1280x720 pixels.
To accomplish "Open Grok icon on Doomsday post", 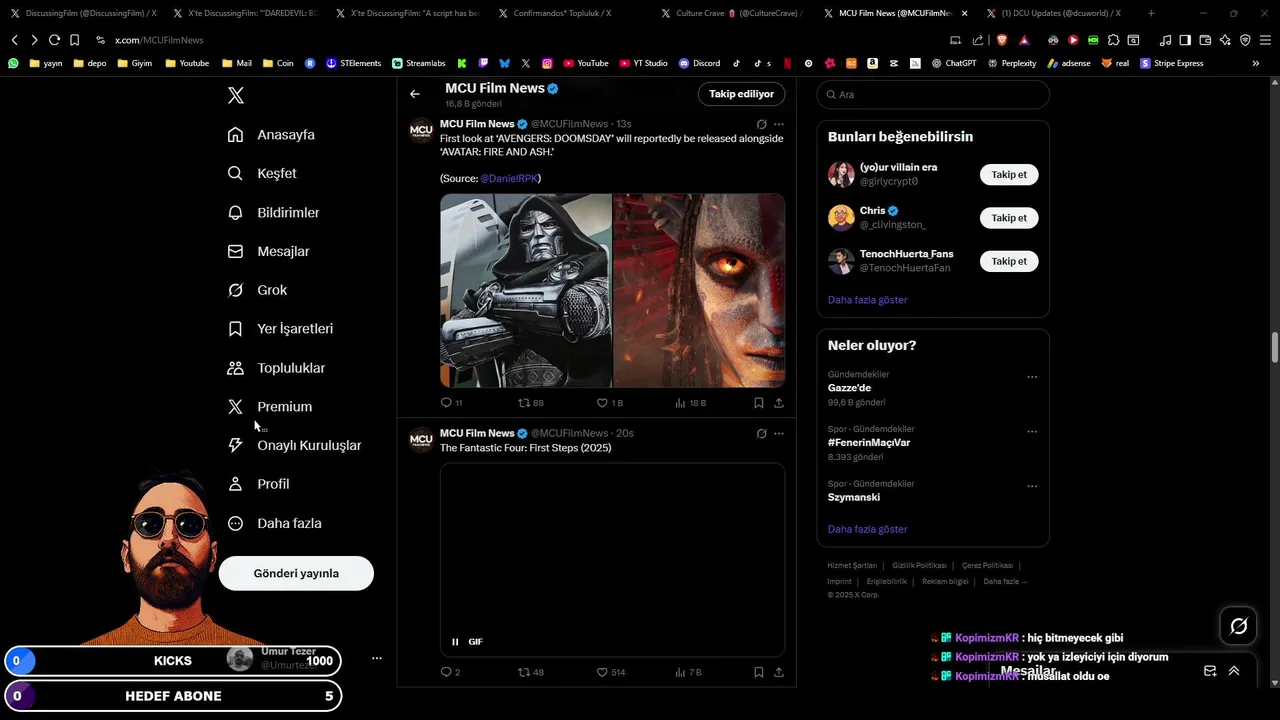I will coord(761,125).
